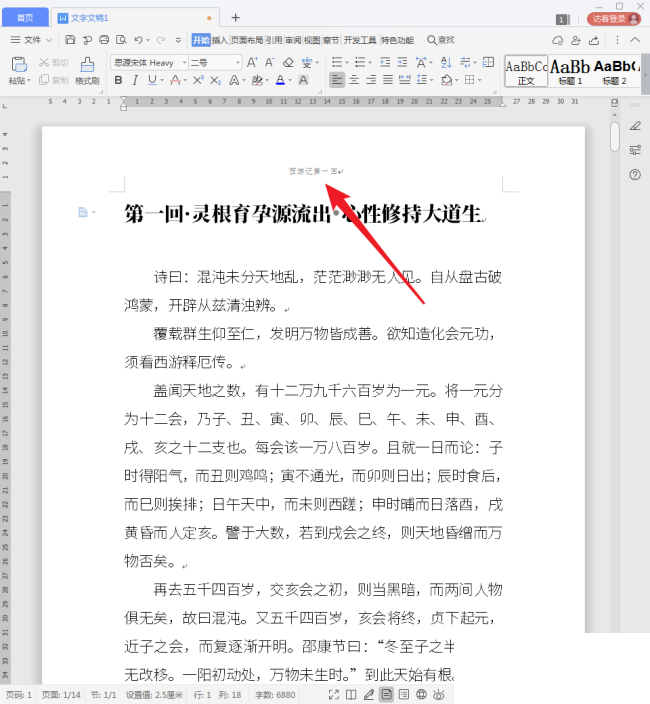Click the 字数: 6880 word count in status bar
The width and height of the screenshot is (650, 704).
275,695
